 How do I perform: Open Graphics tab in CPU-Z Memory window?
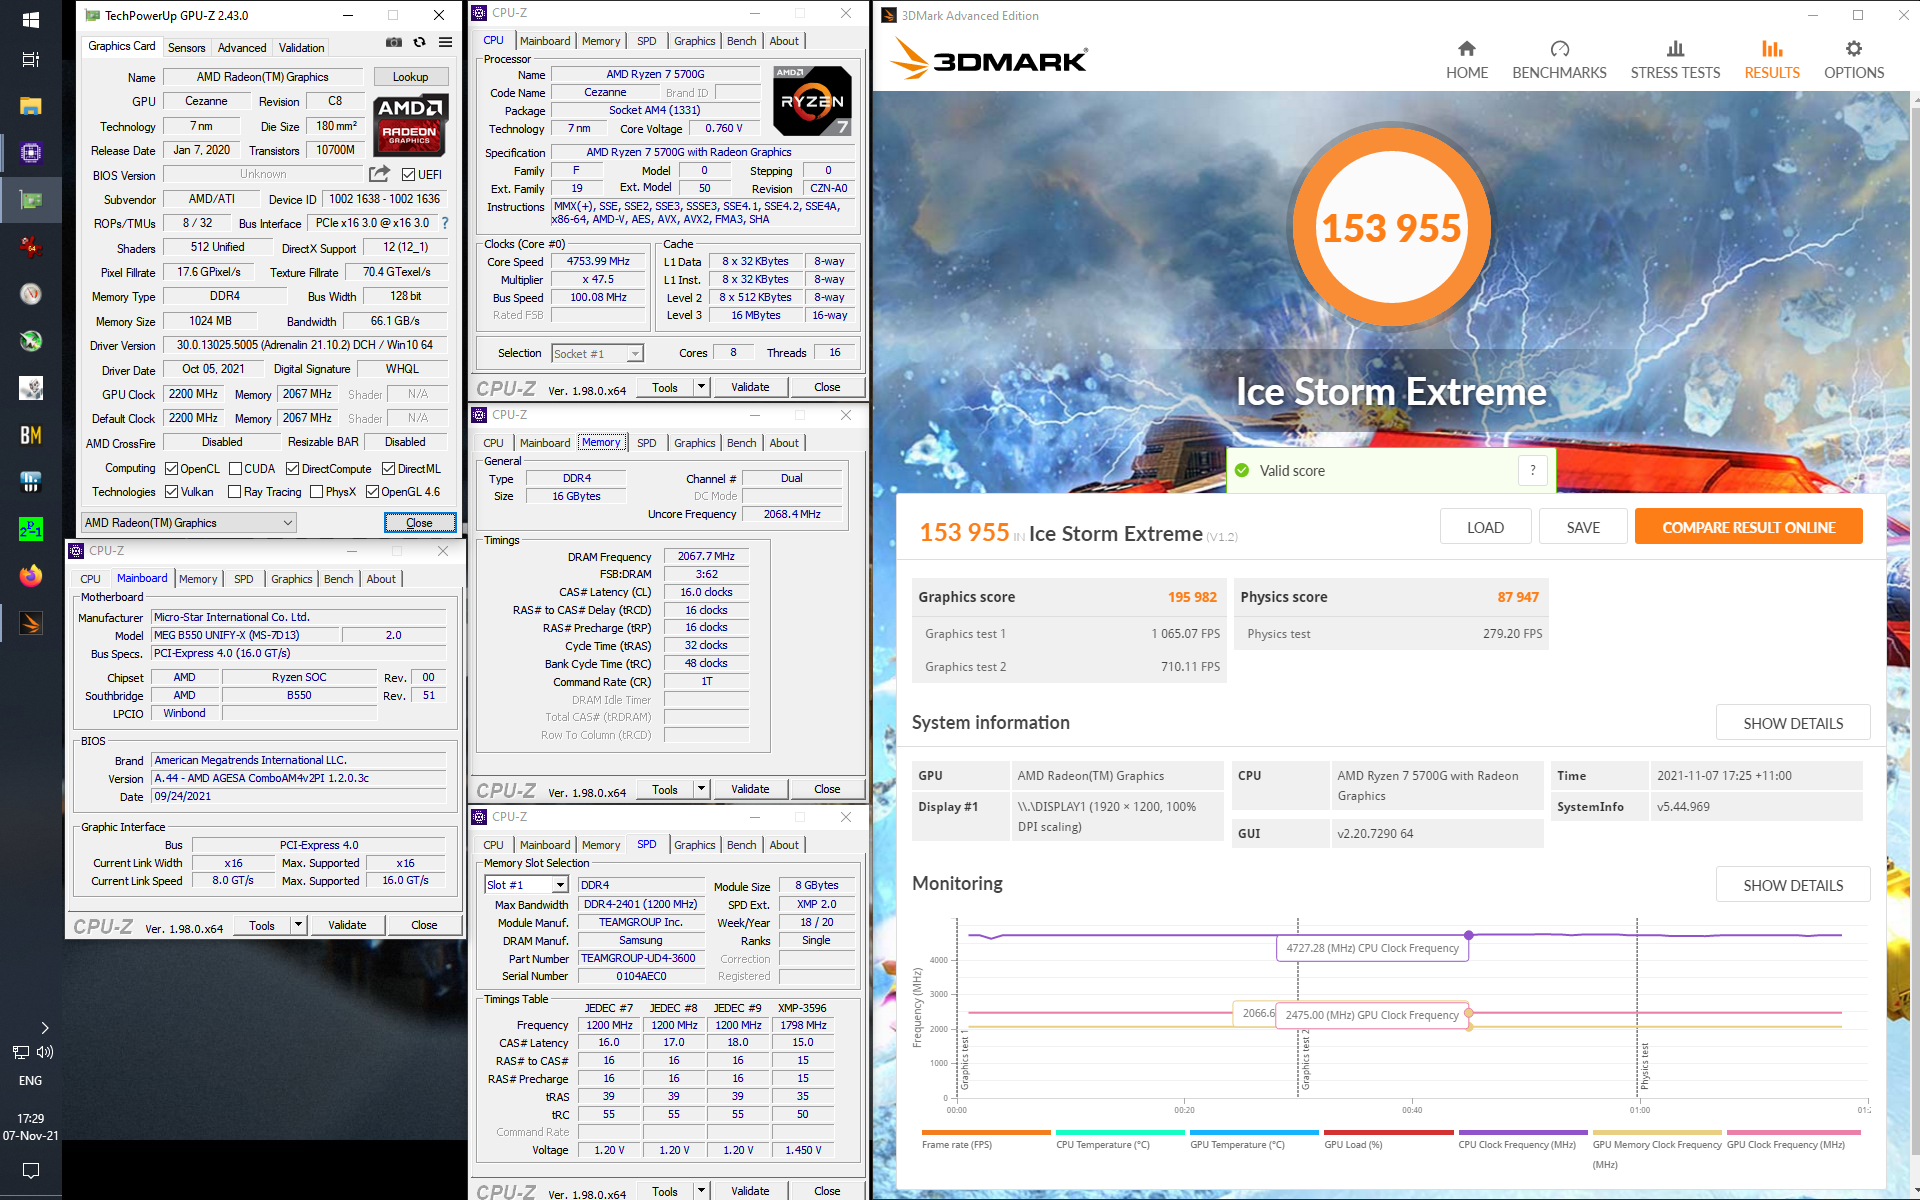[694, 443]
